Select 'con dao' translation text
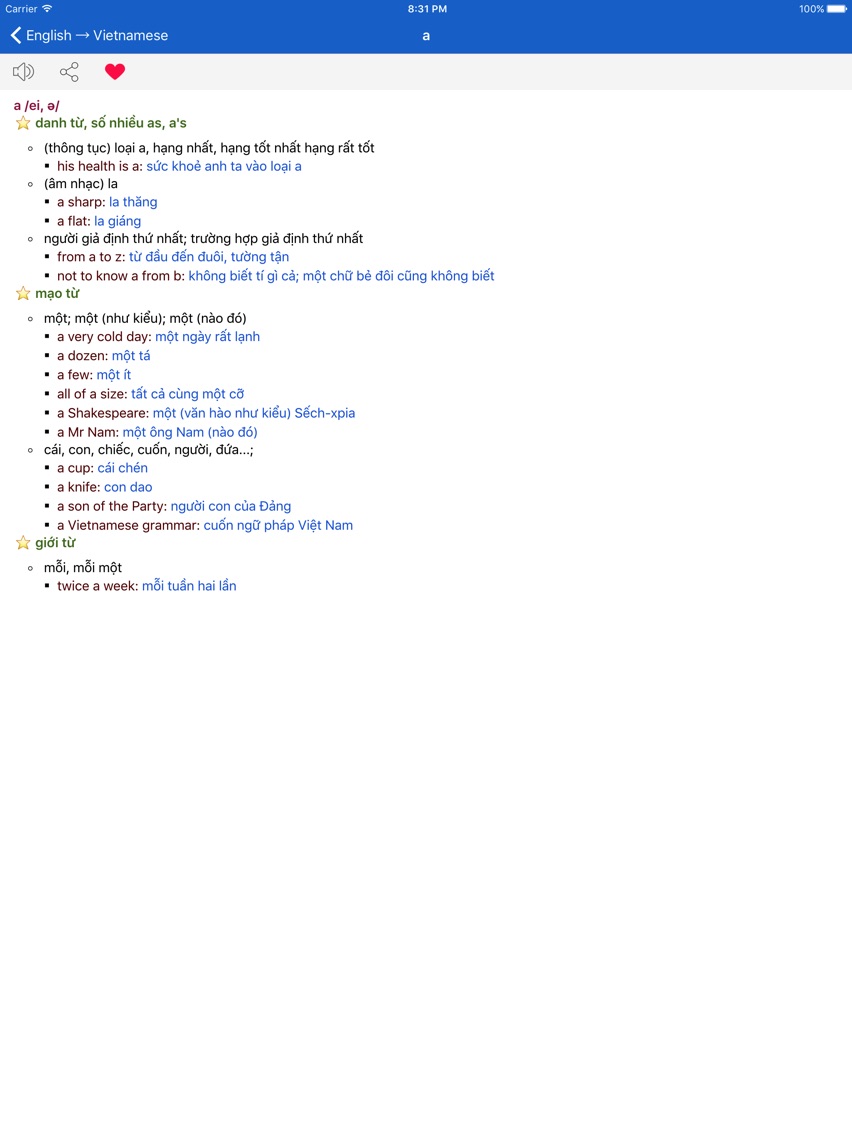852x1136 pixels. (x=128, y=487)
